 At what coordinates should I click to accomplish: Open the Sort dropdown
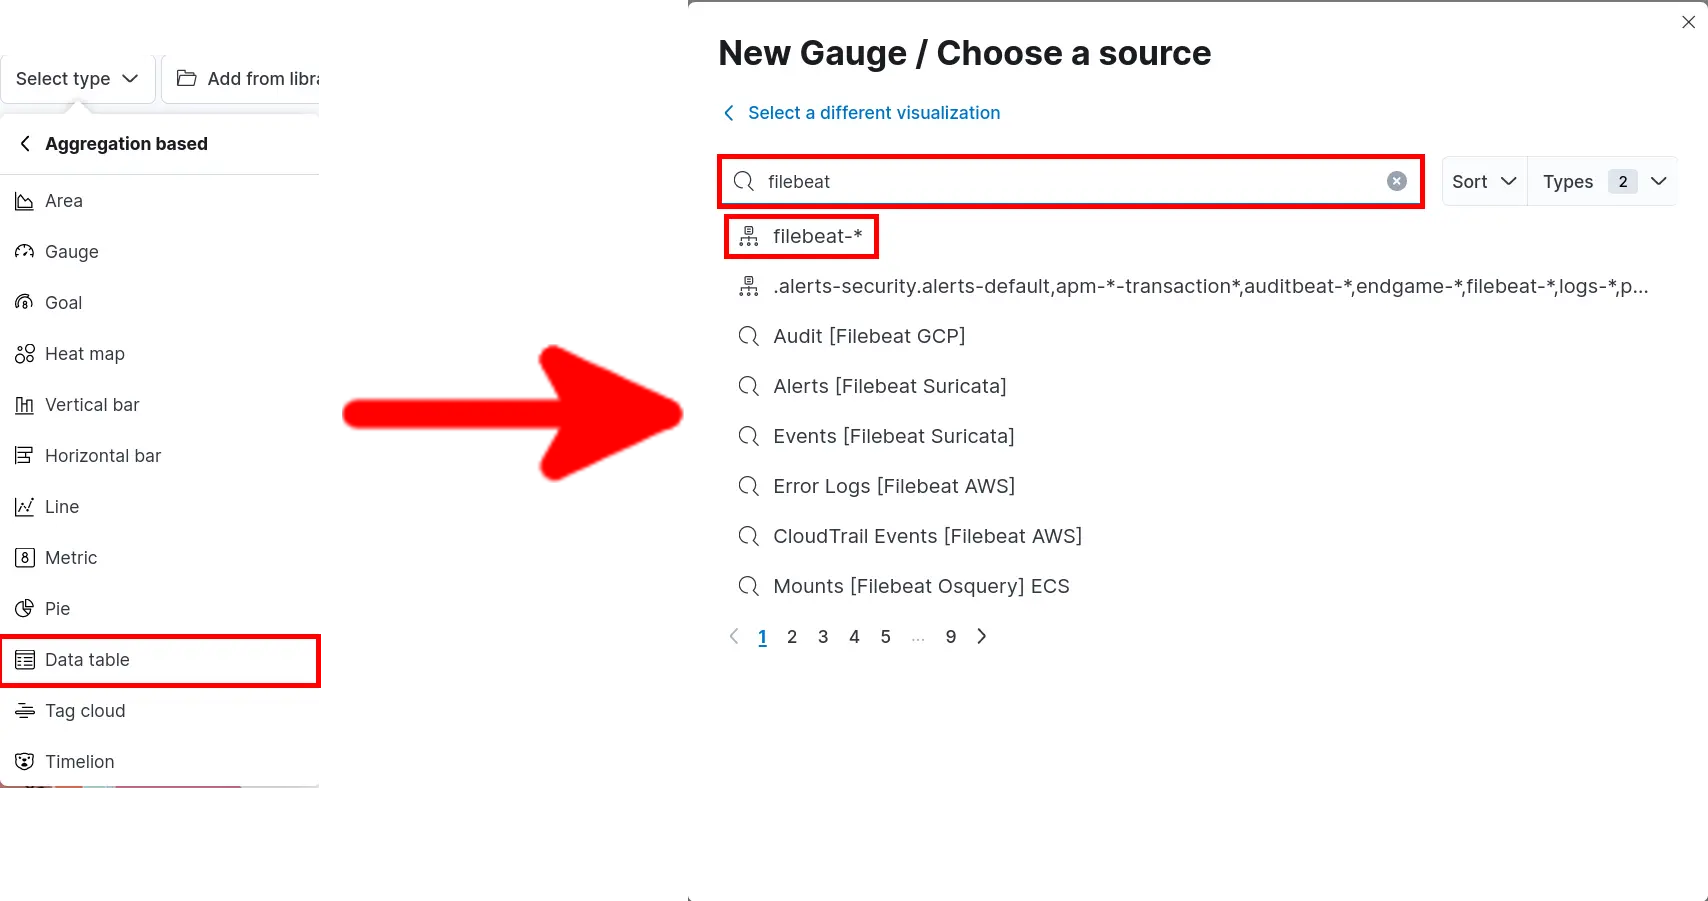coord(1483,181)
